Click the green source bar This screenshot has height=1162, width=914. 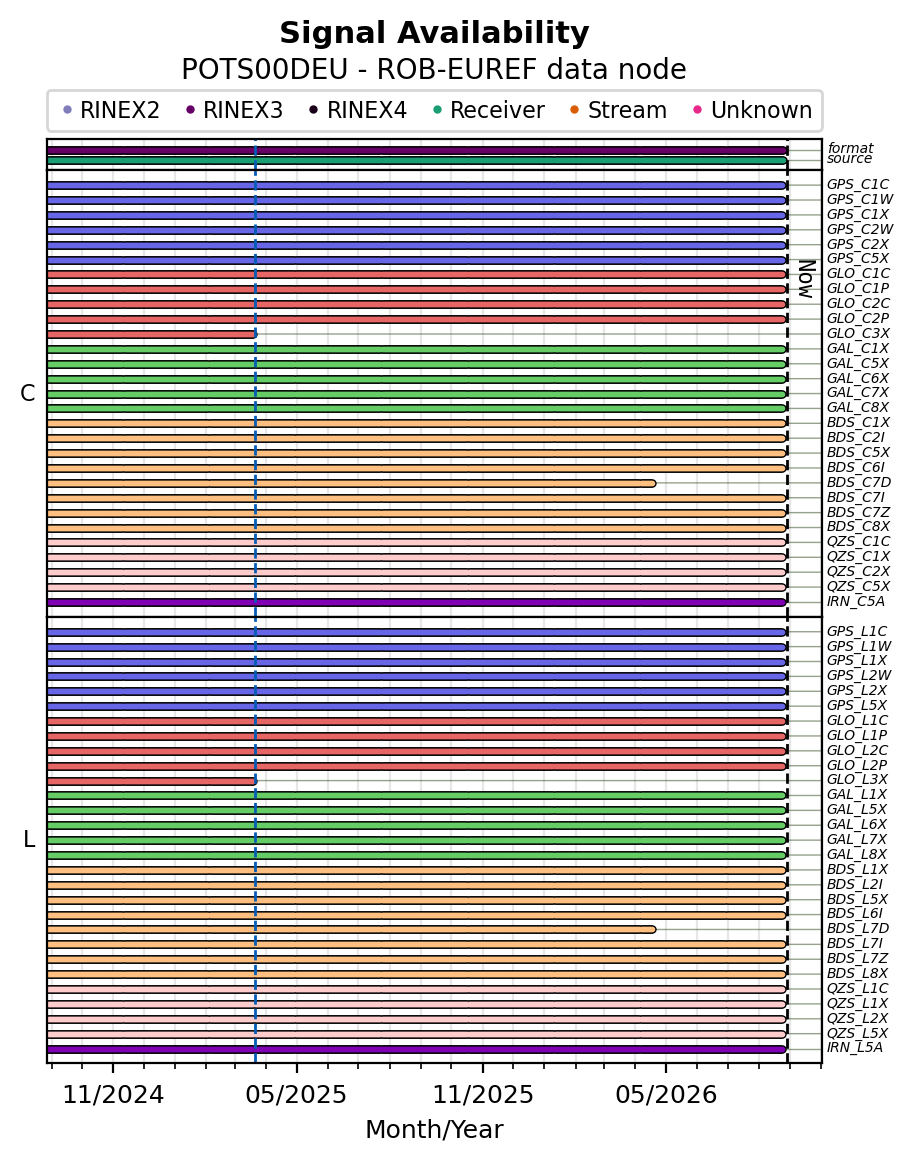(x=417, y=160)
